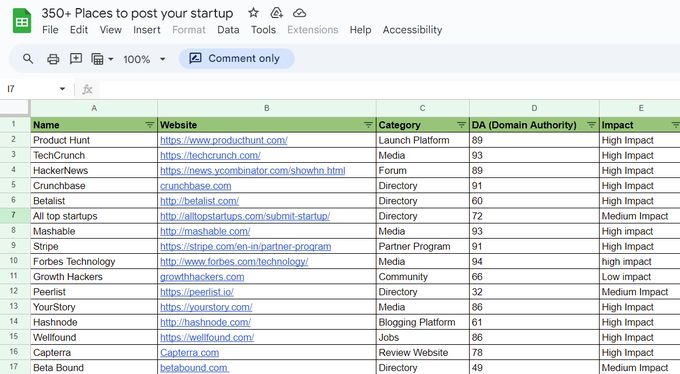Click the add comment icon in the toolbar
This screenshot has width=680, height=374.
[x=76, y=59]
